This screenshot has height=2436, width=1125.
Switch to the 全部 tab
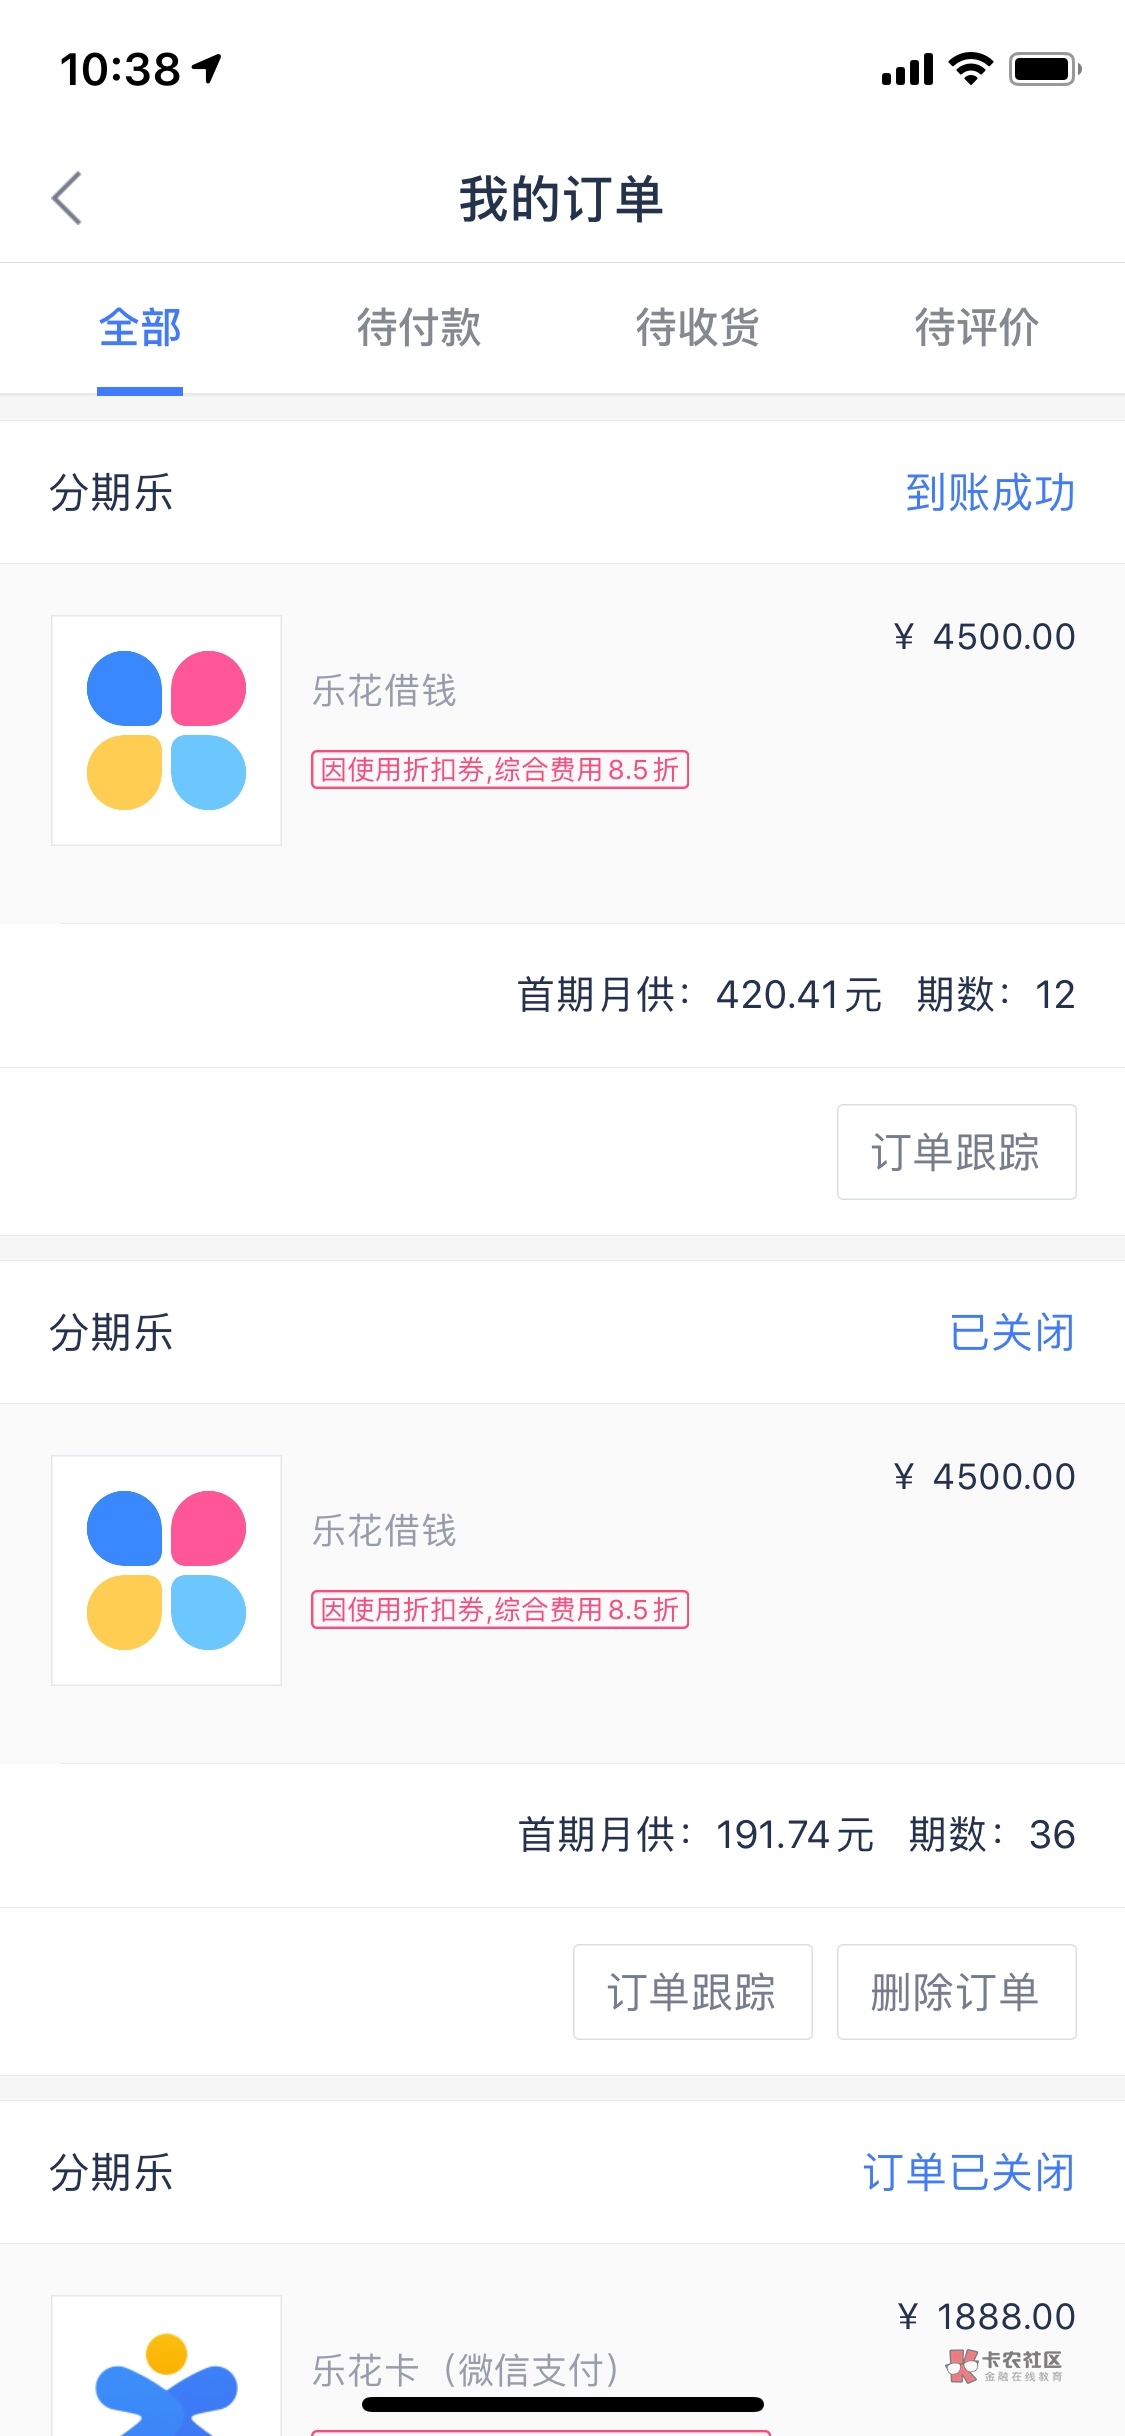(x=140, y=328)
